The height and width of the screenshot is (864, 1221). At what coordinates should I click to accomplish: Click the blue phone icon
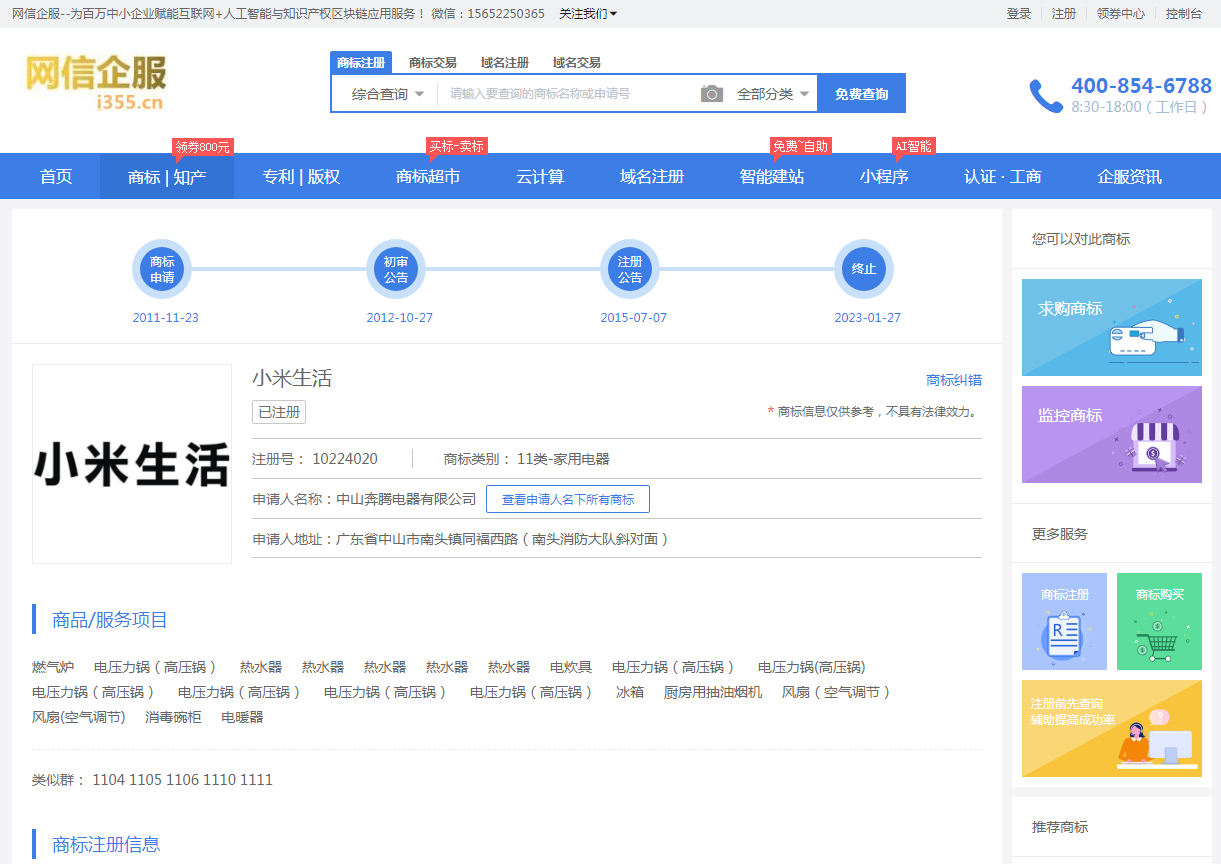(1046, 96)
